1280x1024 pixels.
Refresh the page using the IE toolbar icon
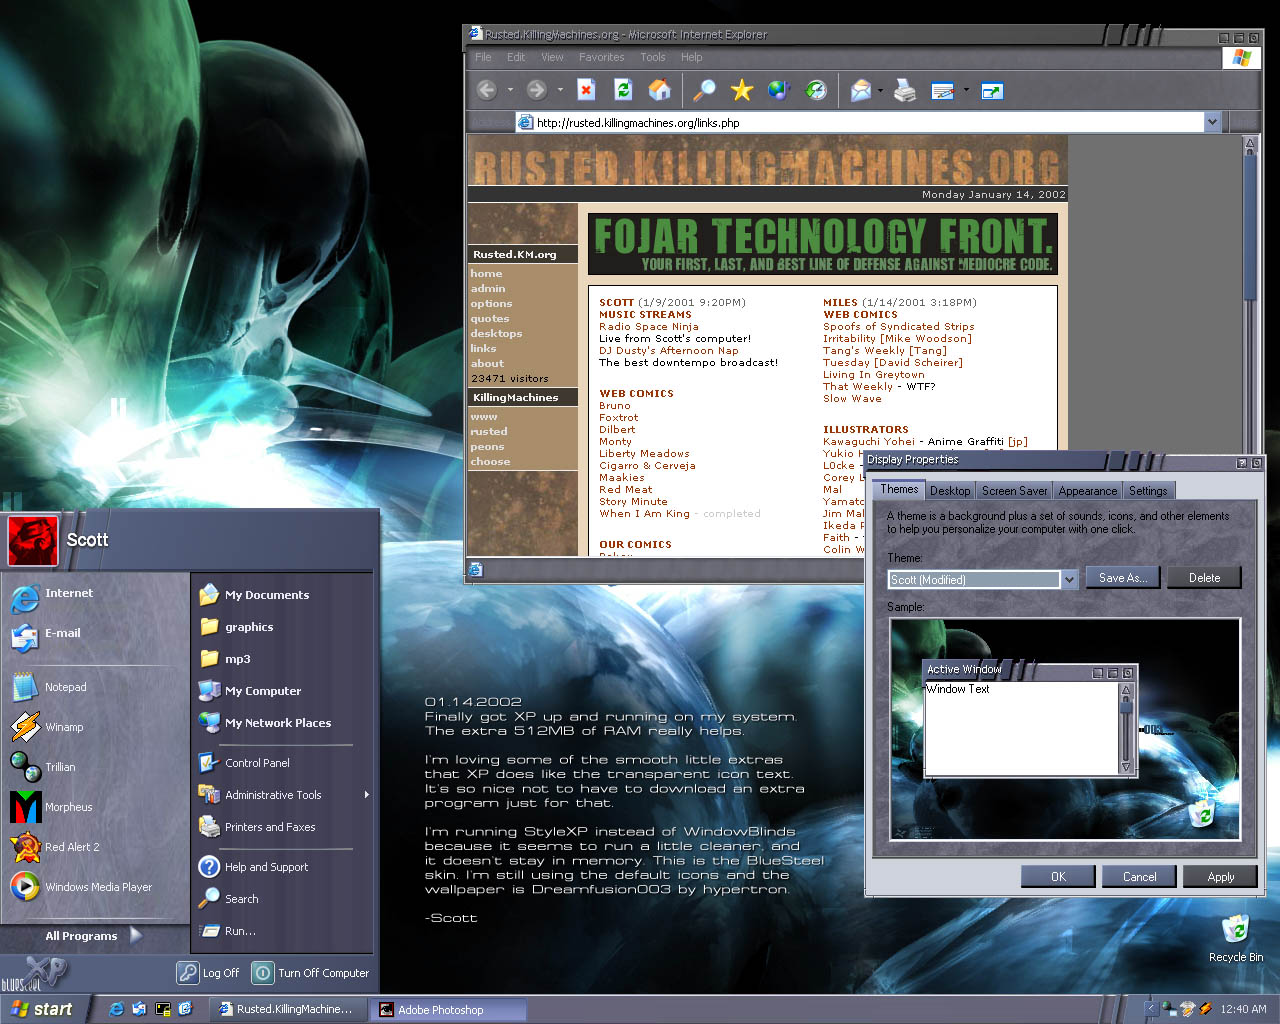point(623,90)
